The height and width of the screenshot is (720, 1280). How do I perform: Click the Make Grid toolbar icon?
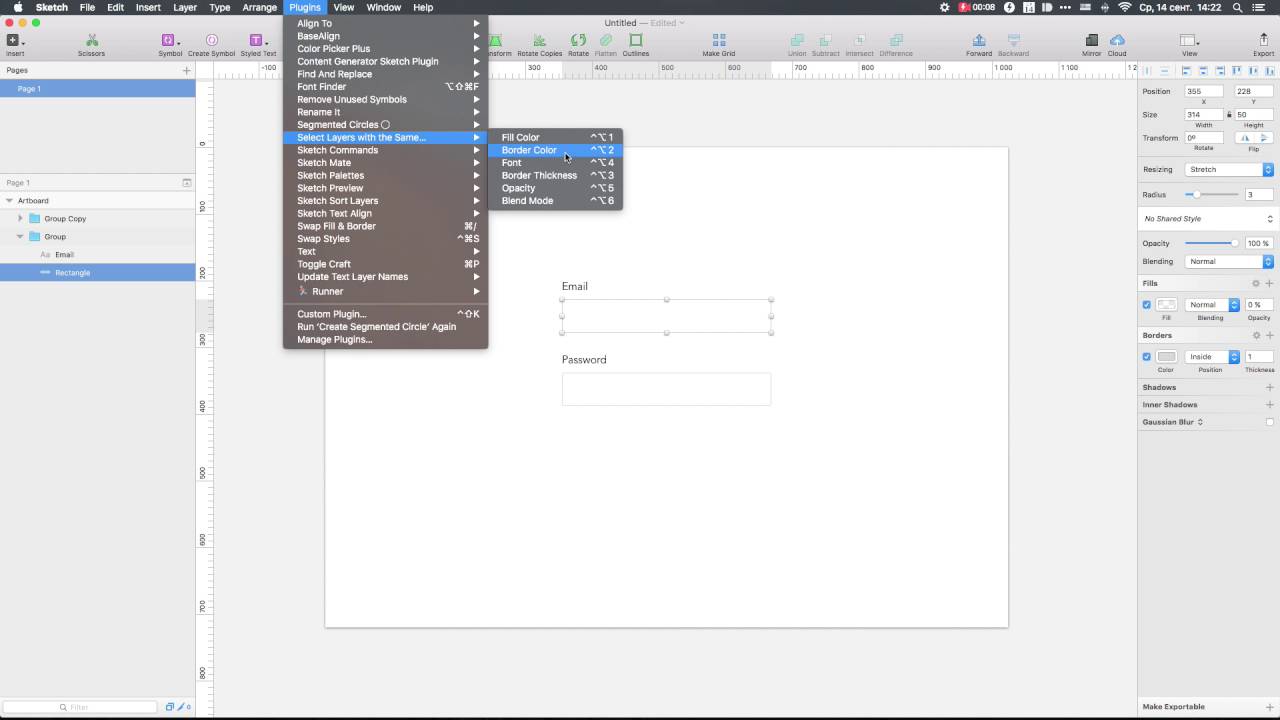pos(718,41)
